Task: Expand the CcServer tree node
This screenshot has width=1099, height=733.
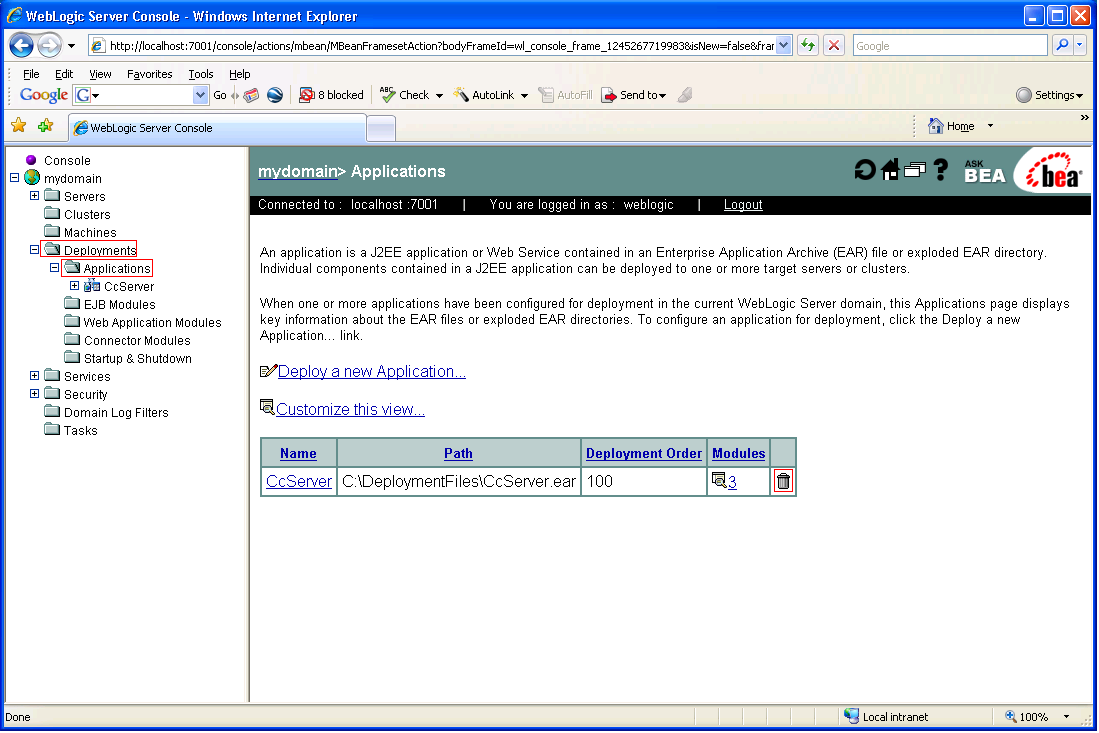Action: [x=74, y=286]
